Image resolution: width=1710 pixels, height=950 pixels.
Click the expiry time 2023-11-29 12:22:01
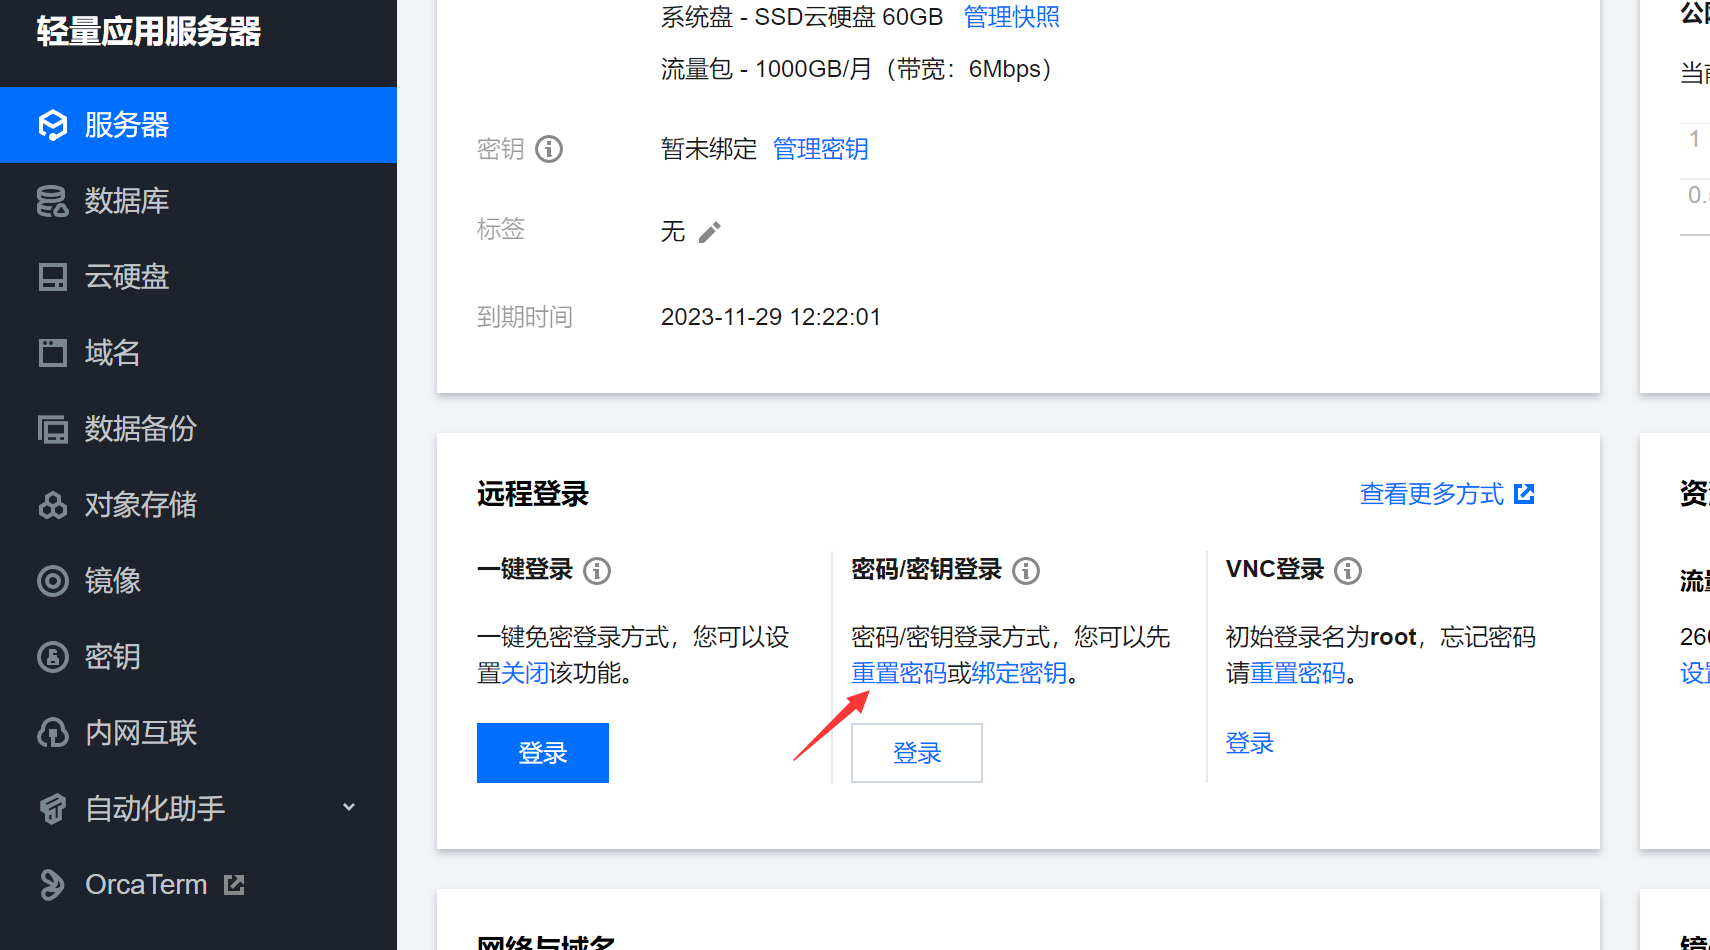771,317
